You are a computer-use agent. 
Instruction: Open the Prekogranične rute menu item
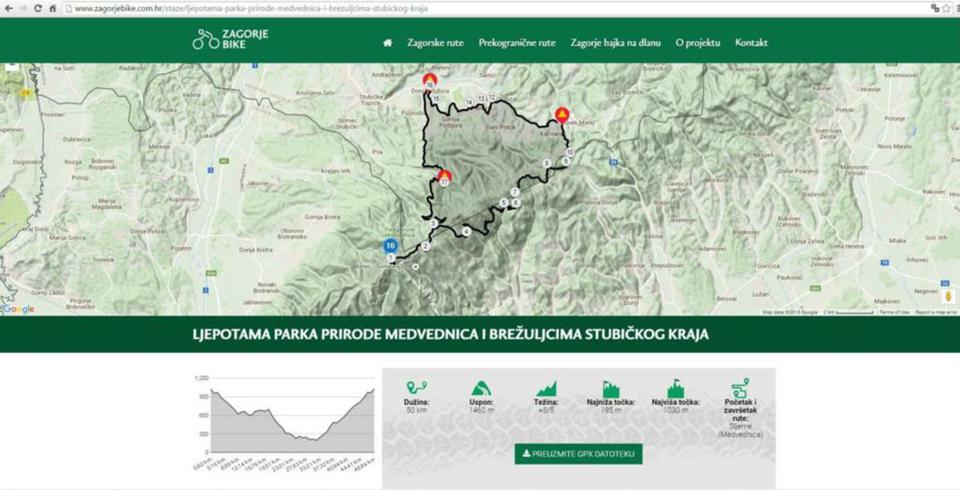click(517, 43)
